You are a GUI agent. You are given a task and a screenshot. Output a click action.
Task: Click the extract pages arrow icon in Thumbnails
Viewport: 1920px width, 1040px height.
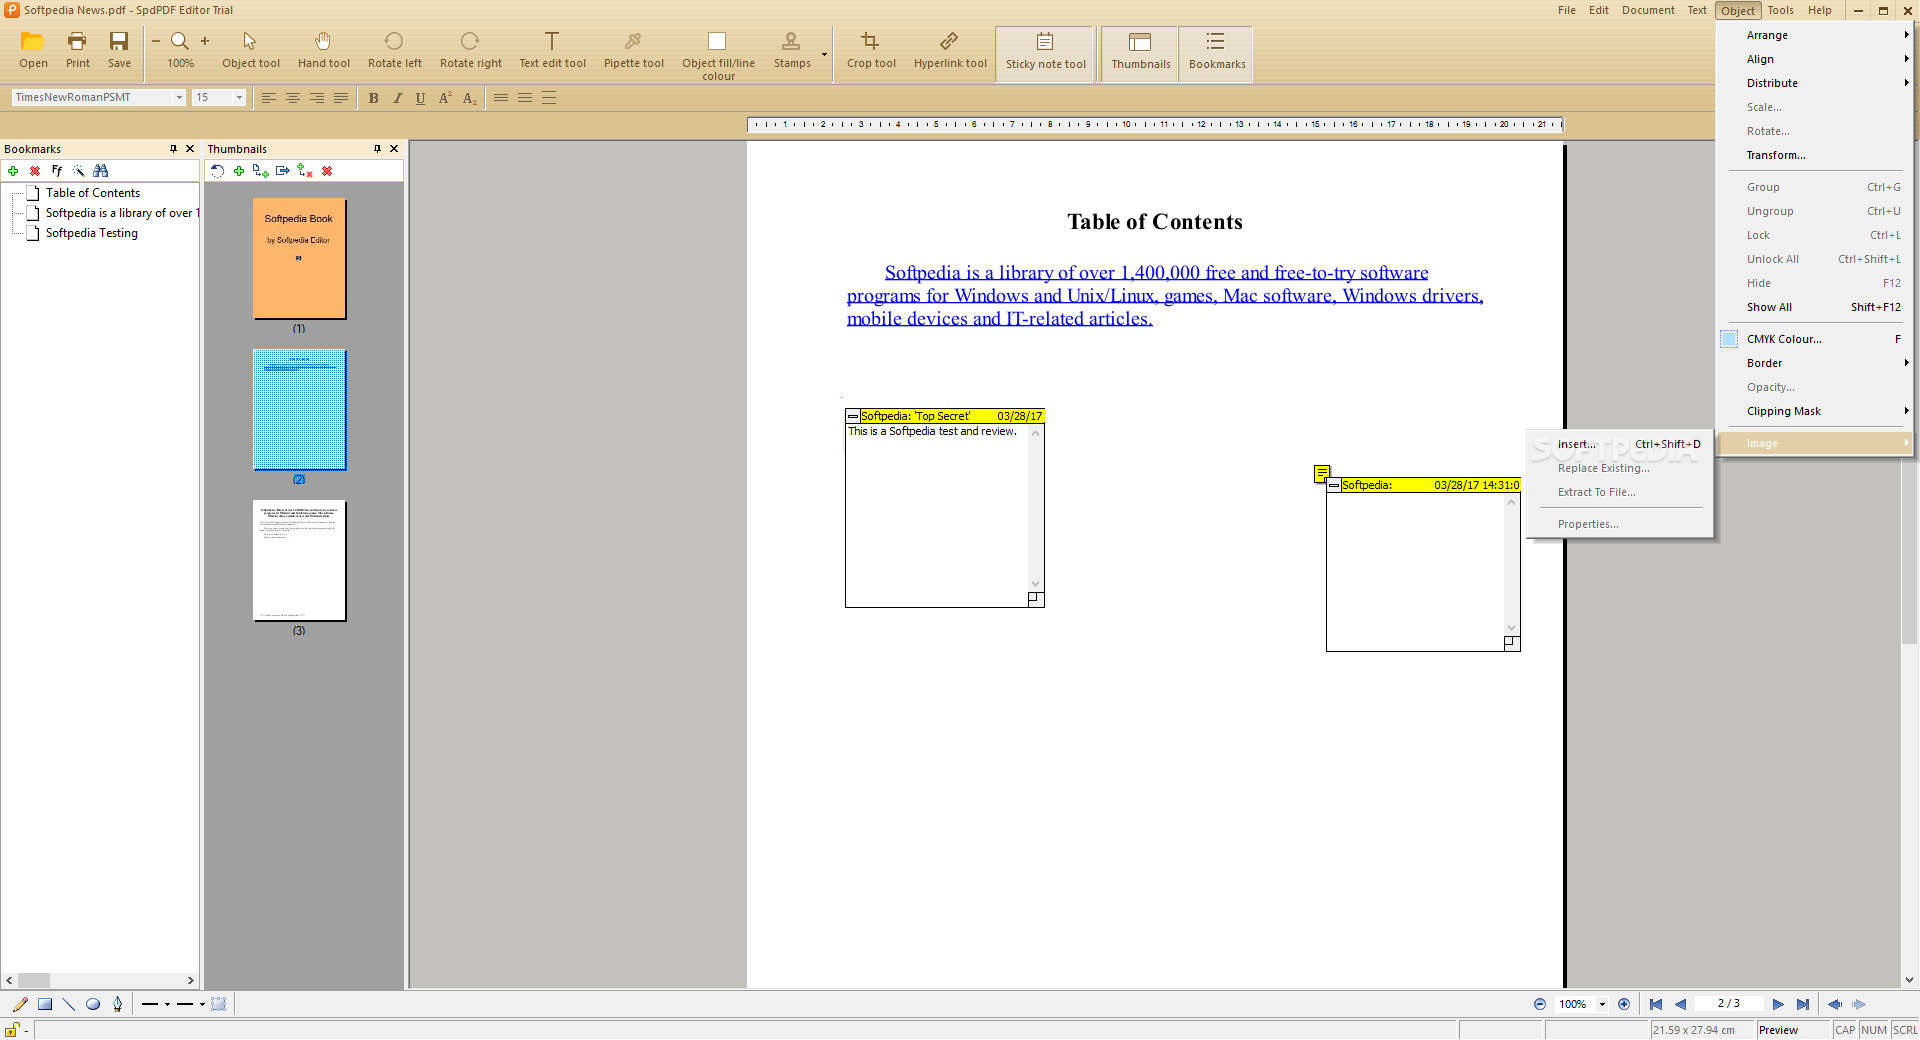(283, 171)
